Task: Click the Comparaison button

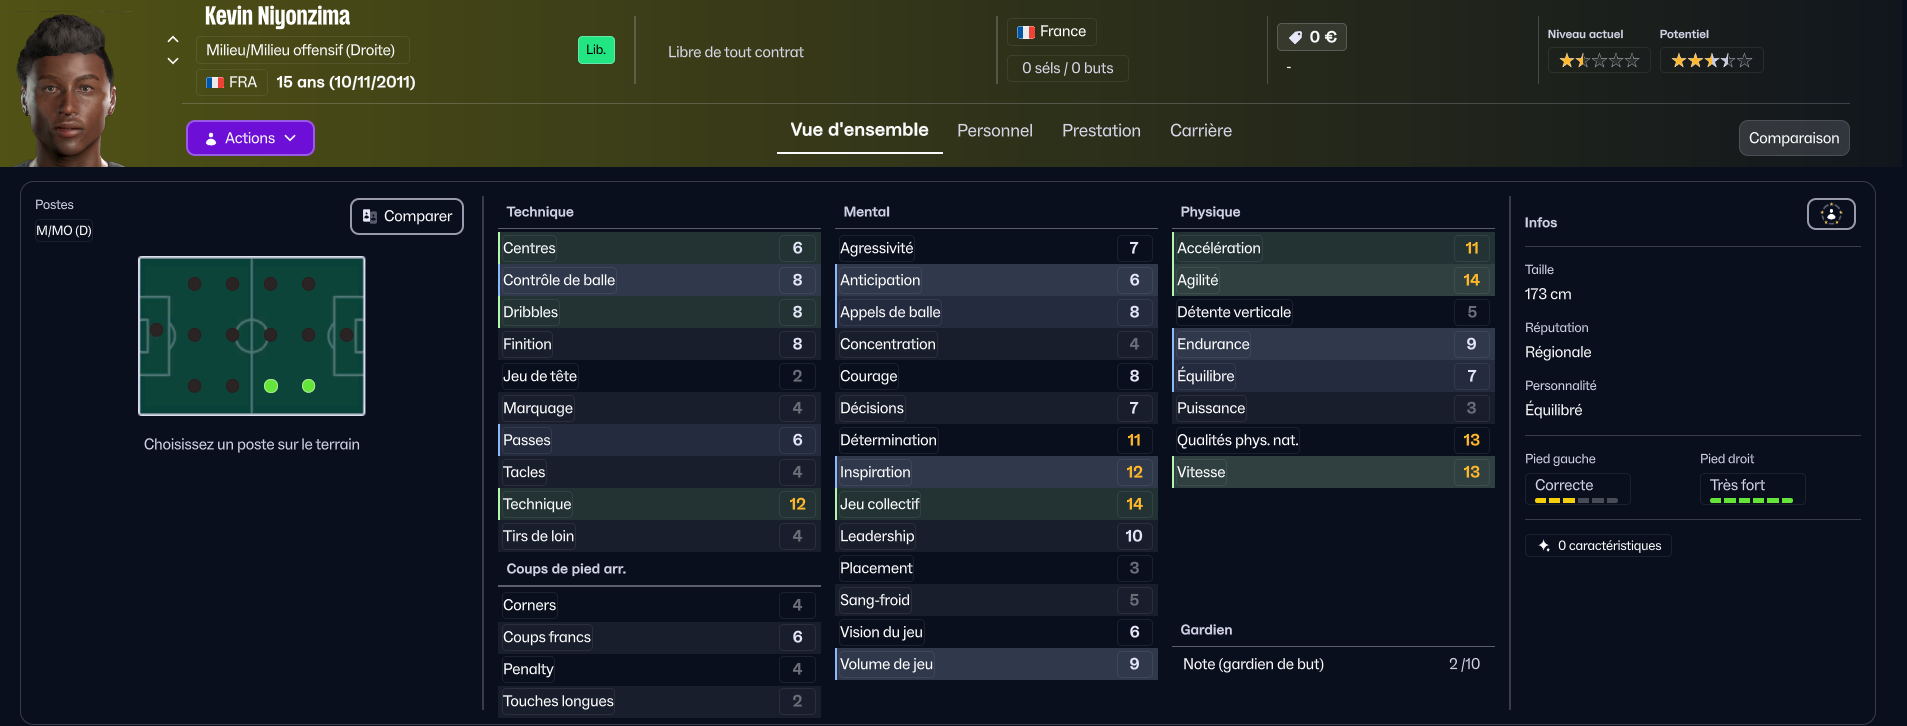Action: pos(1793,138)
